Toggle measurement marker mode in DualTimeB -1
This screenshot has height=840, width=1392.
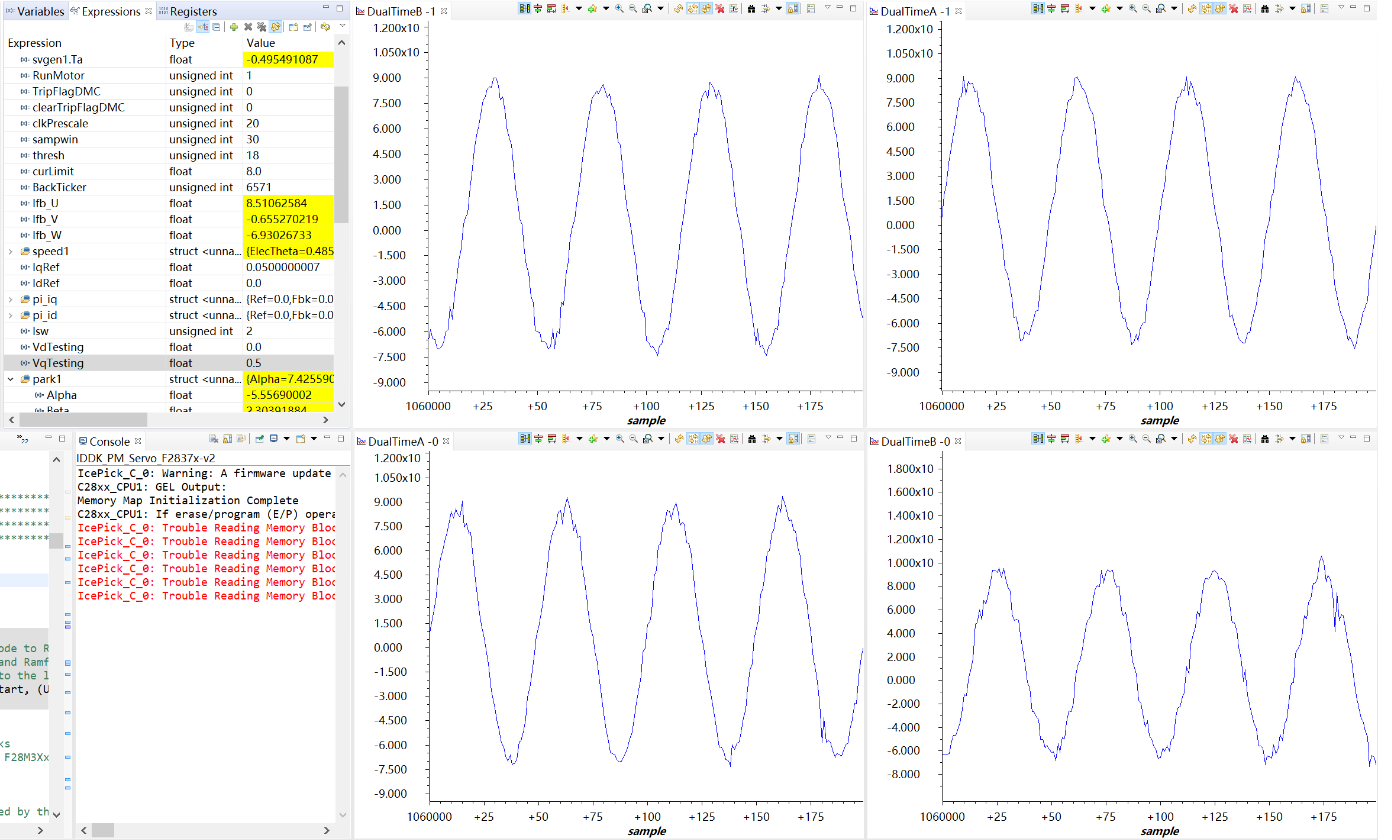[x=566, y=9]
